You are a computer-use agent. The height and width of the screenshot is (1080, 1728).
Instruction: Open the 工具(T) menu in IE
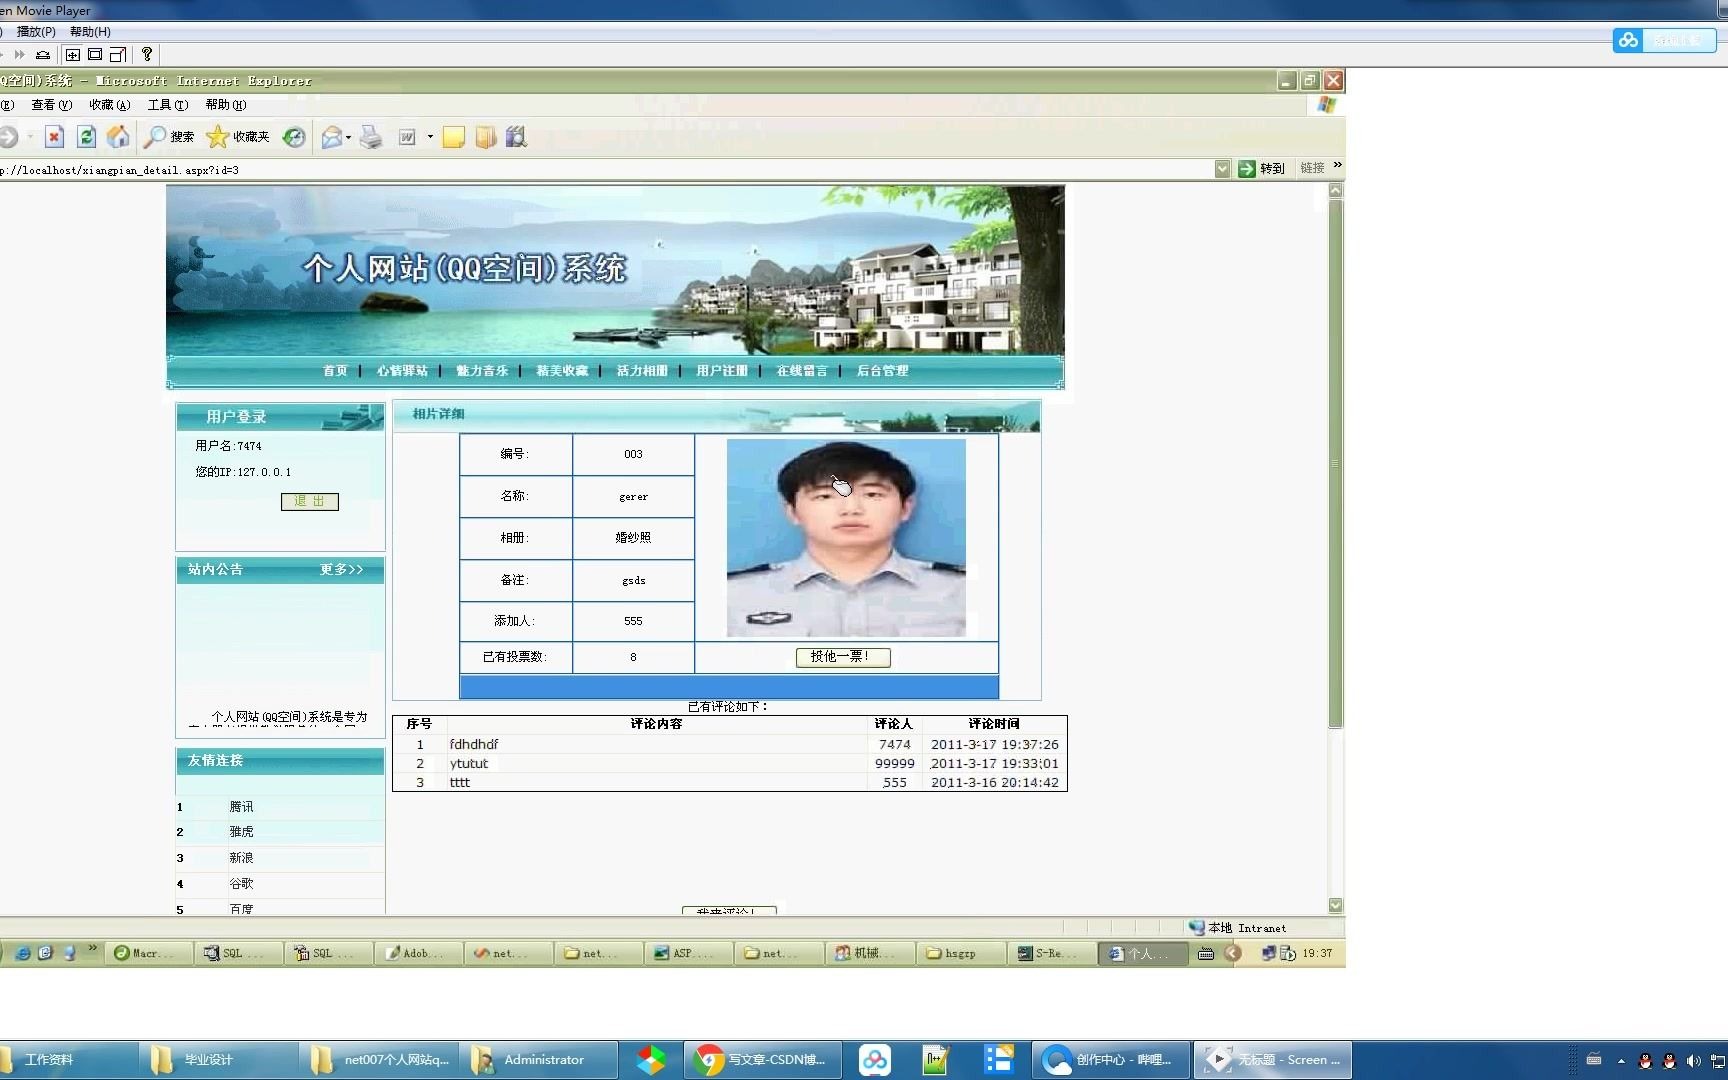(168, 104)
